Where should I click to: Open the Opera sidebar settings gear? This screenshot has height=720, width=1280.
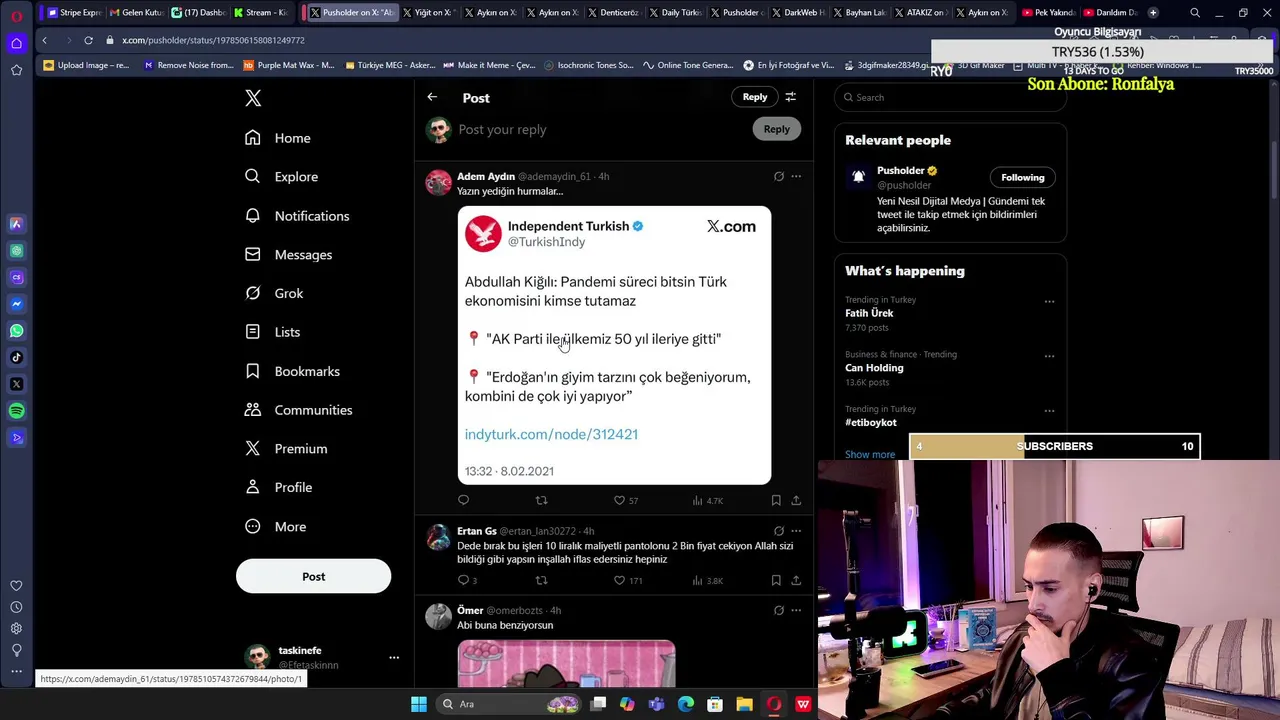16,628
